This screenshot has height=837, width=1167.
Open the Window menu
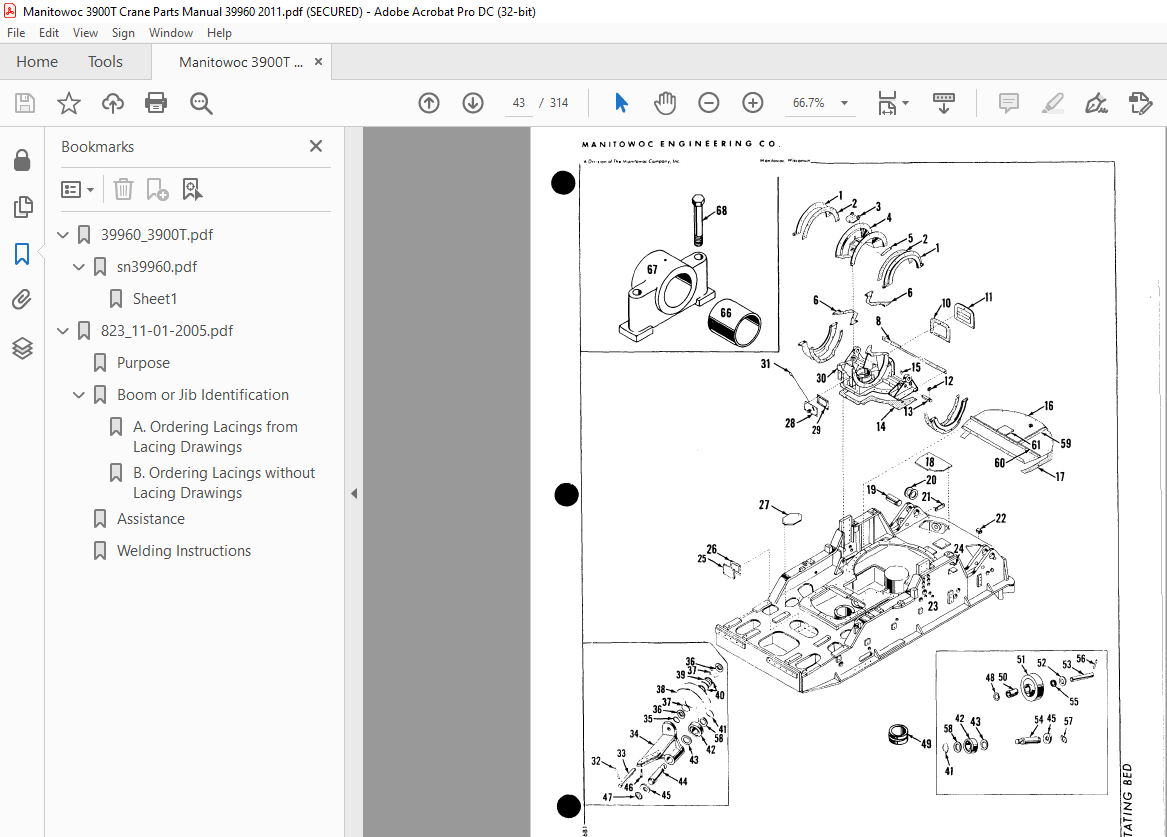point(170,33)
